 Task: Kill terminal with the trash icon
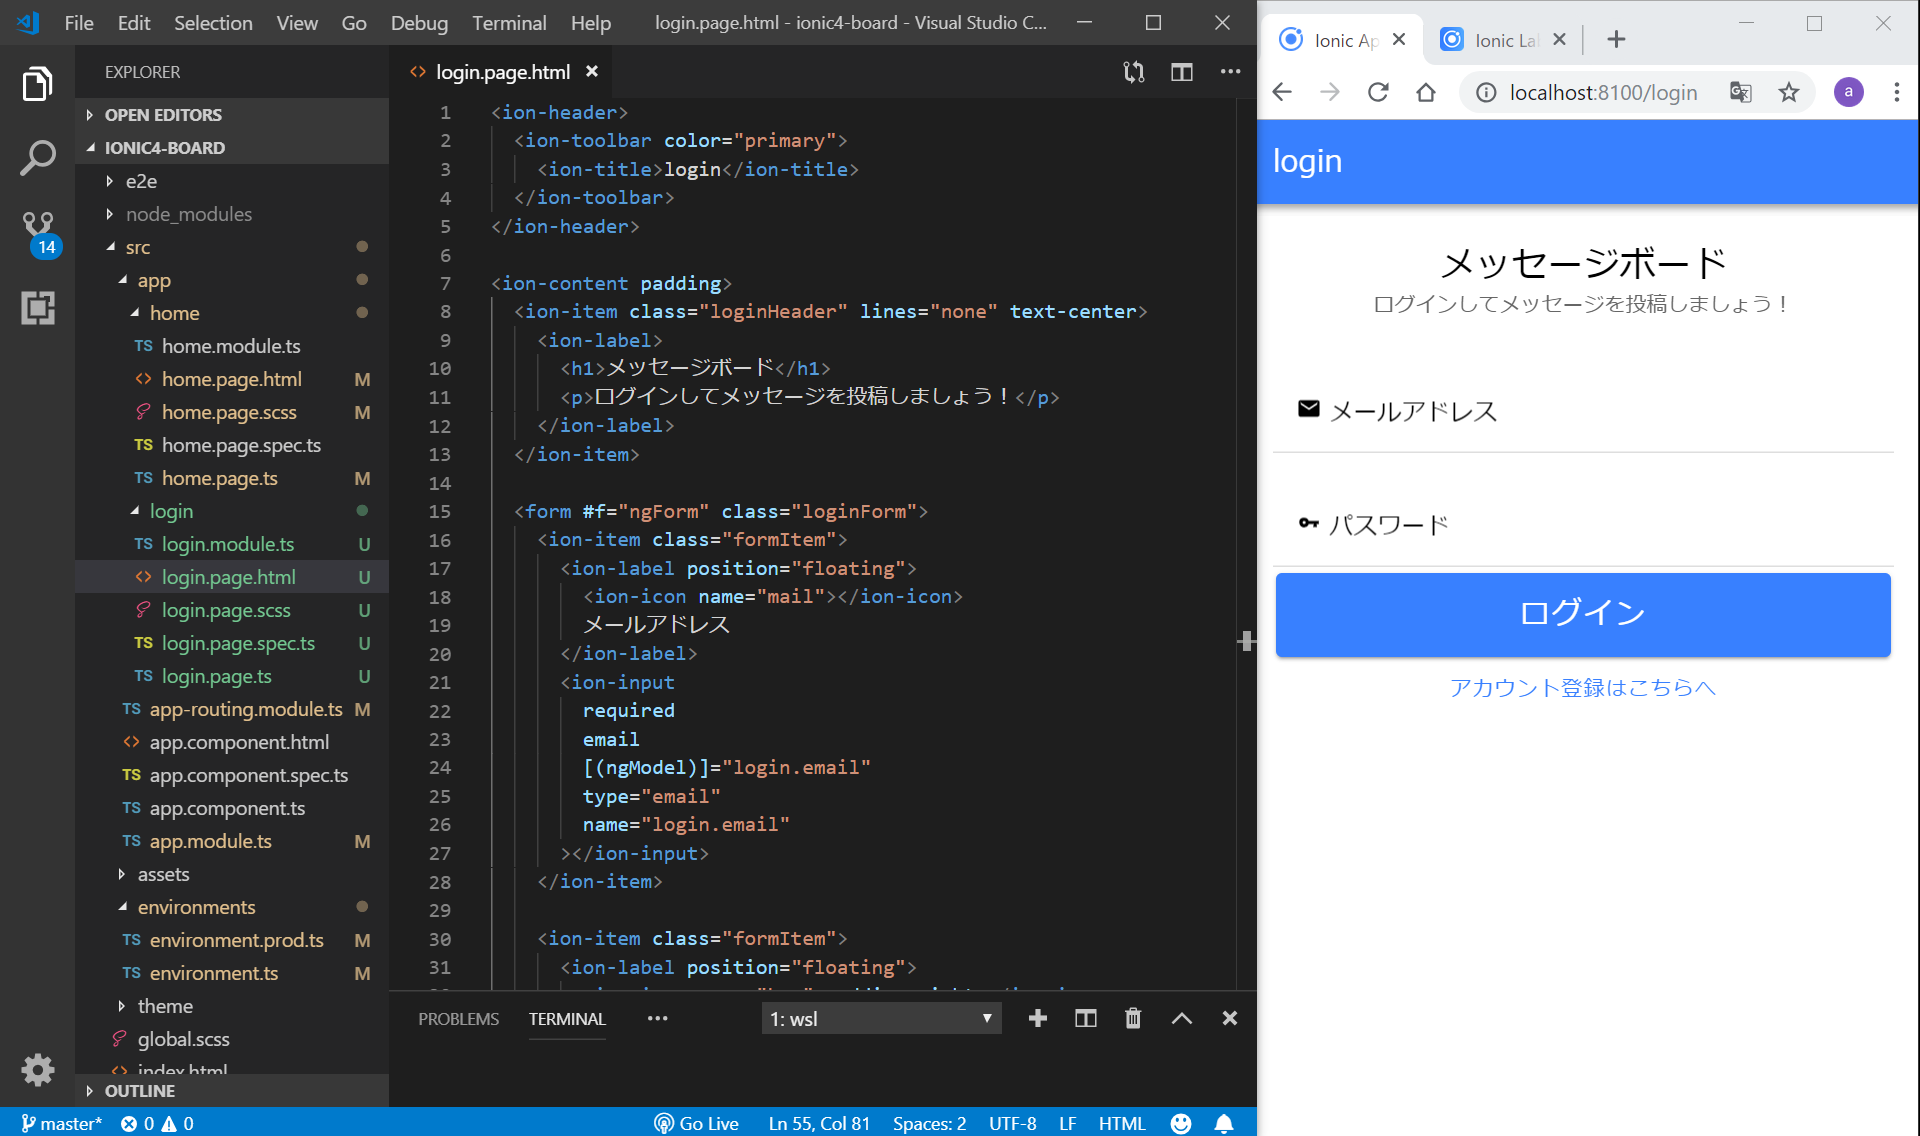pyautogui.click(x=1132, y=1018)
